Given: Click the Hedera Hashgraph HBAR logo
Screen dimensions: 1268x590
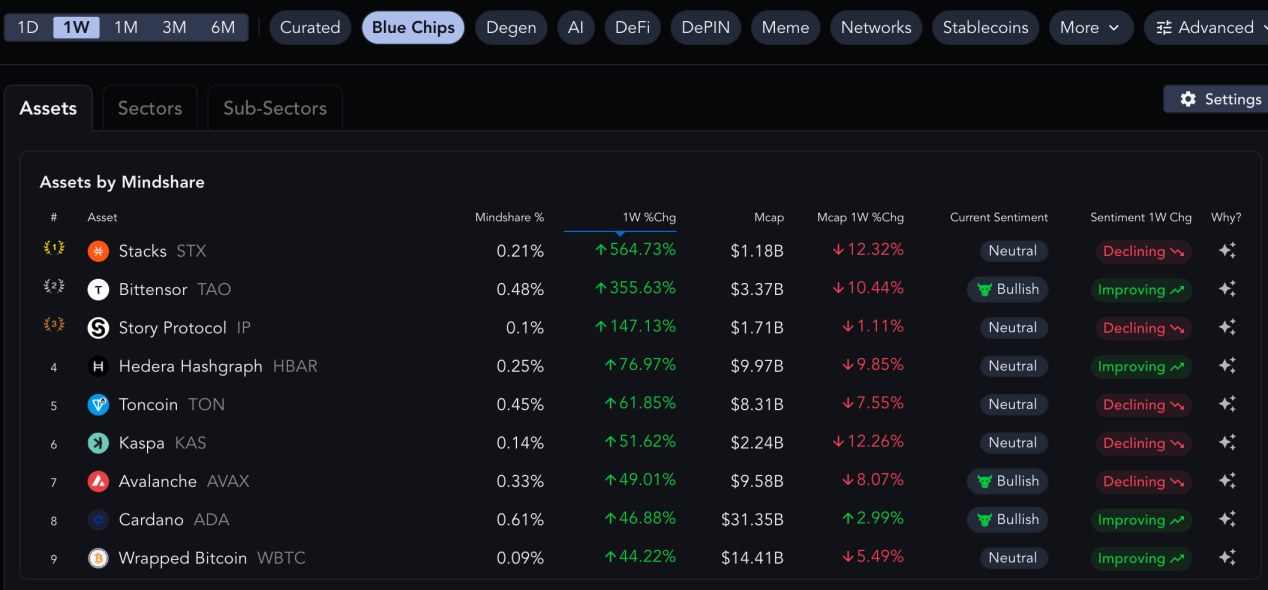Looking at the screenshot, I should pyautogui.click(x=98, y=366).
